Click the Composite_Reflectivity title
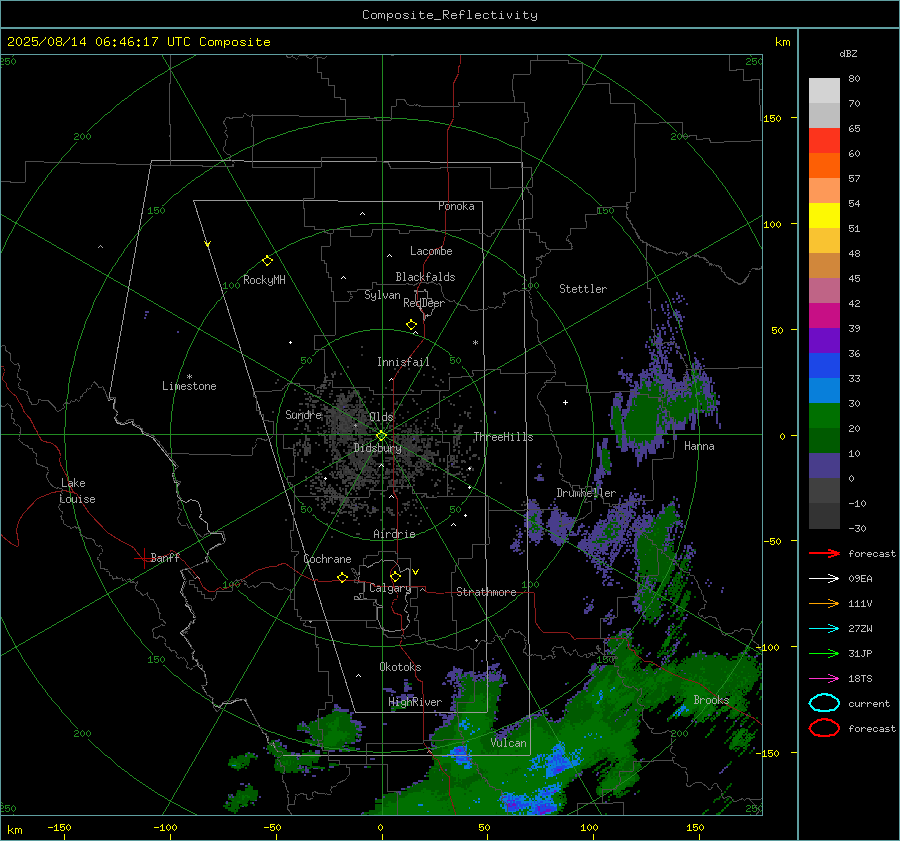 point(450,15)
